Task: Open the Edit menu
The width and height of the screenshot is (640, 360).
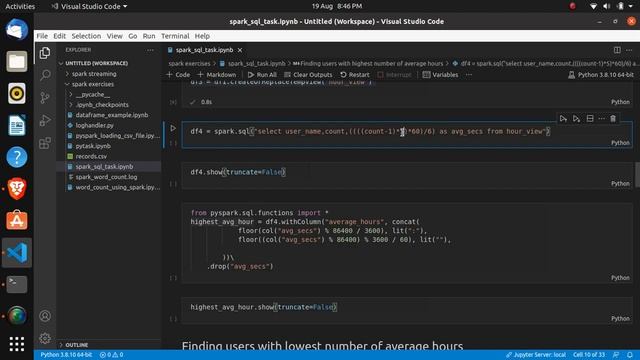Action: point(60,36)
